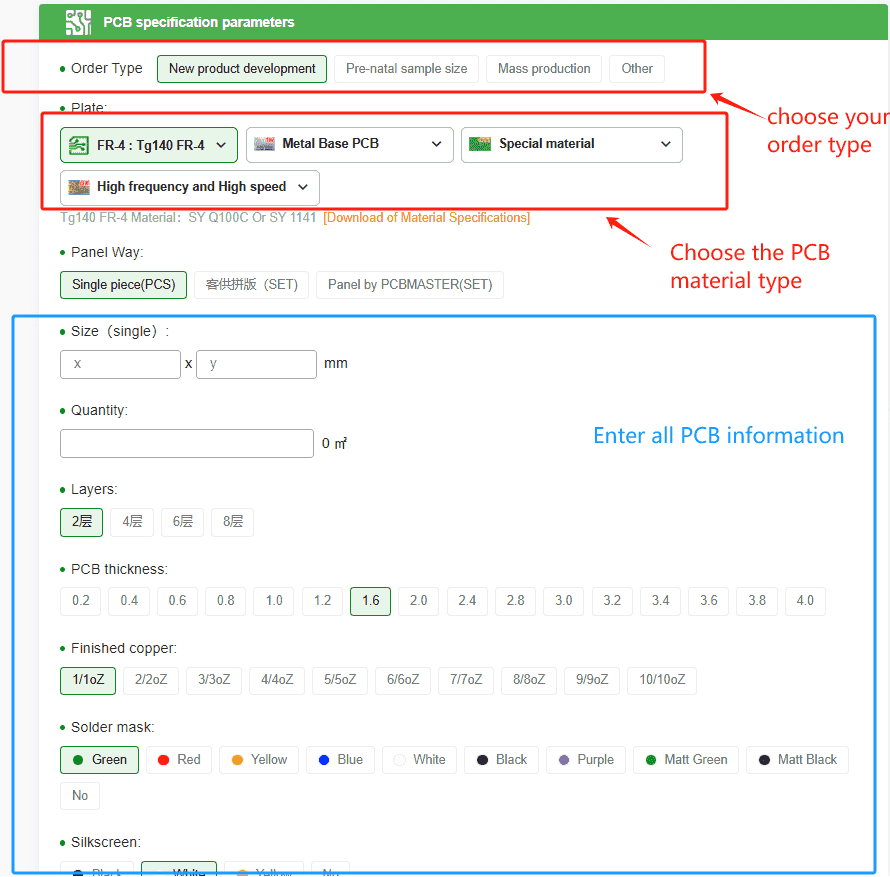Select 4层 layers option

pyautogui.click(x=131, y=521)
